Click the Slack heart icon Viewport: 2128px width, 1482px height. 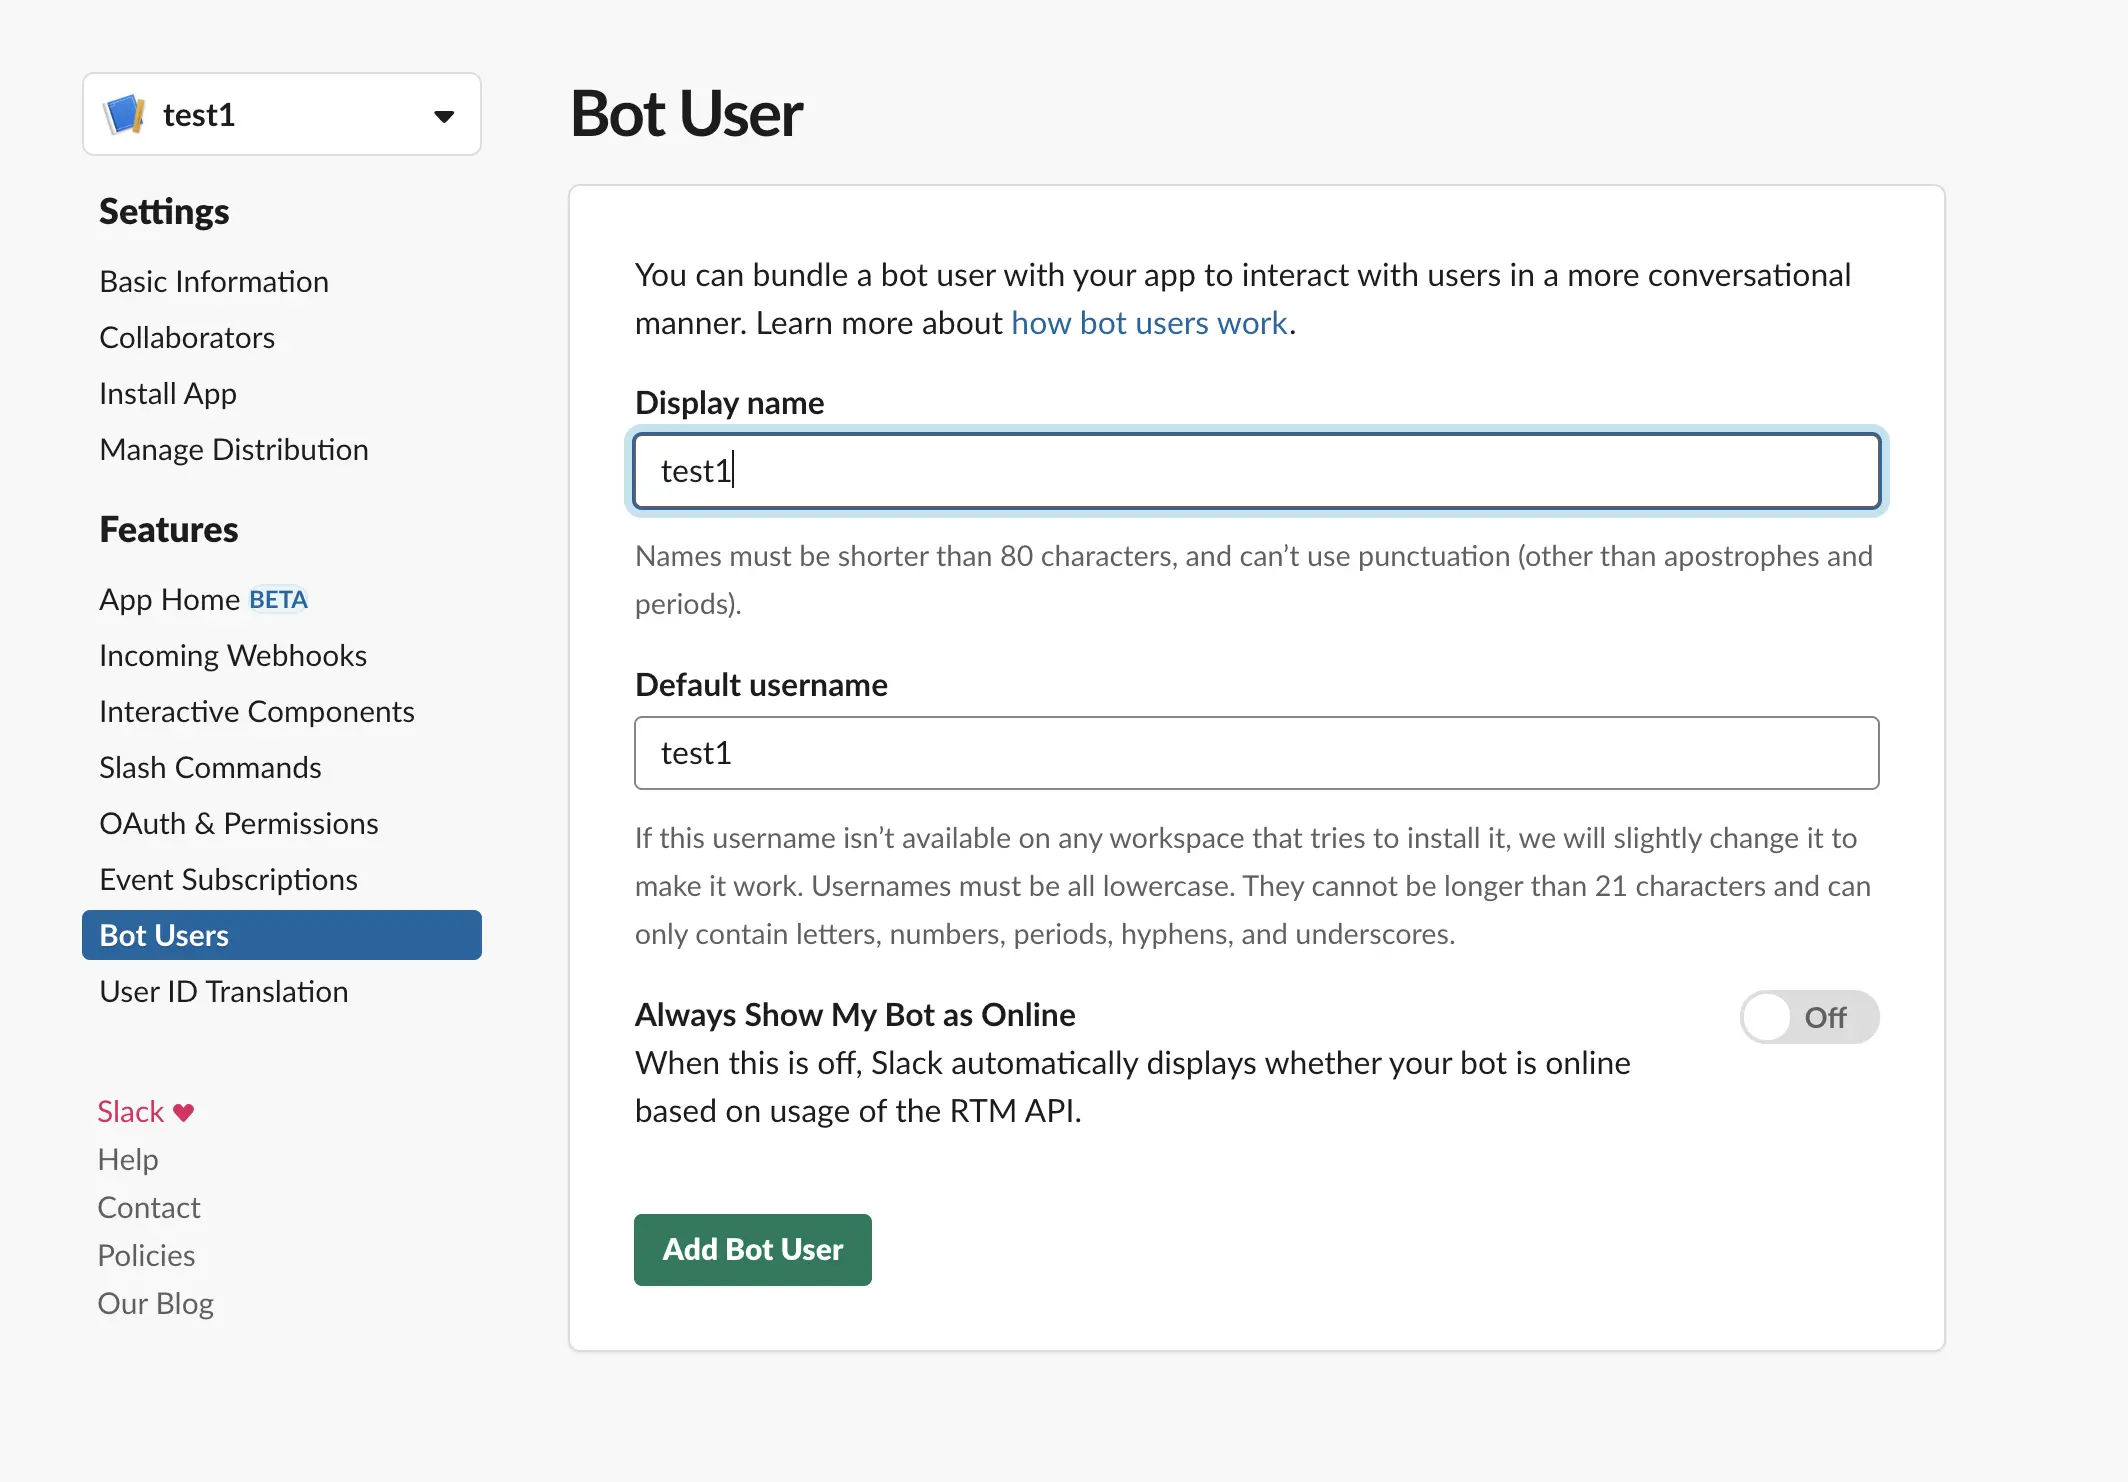(183, 1112)
